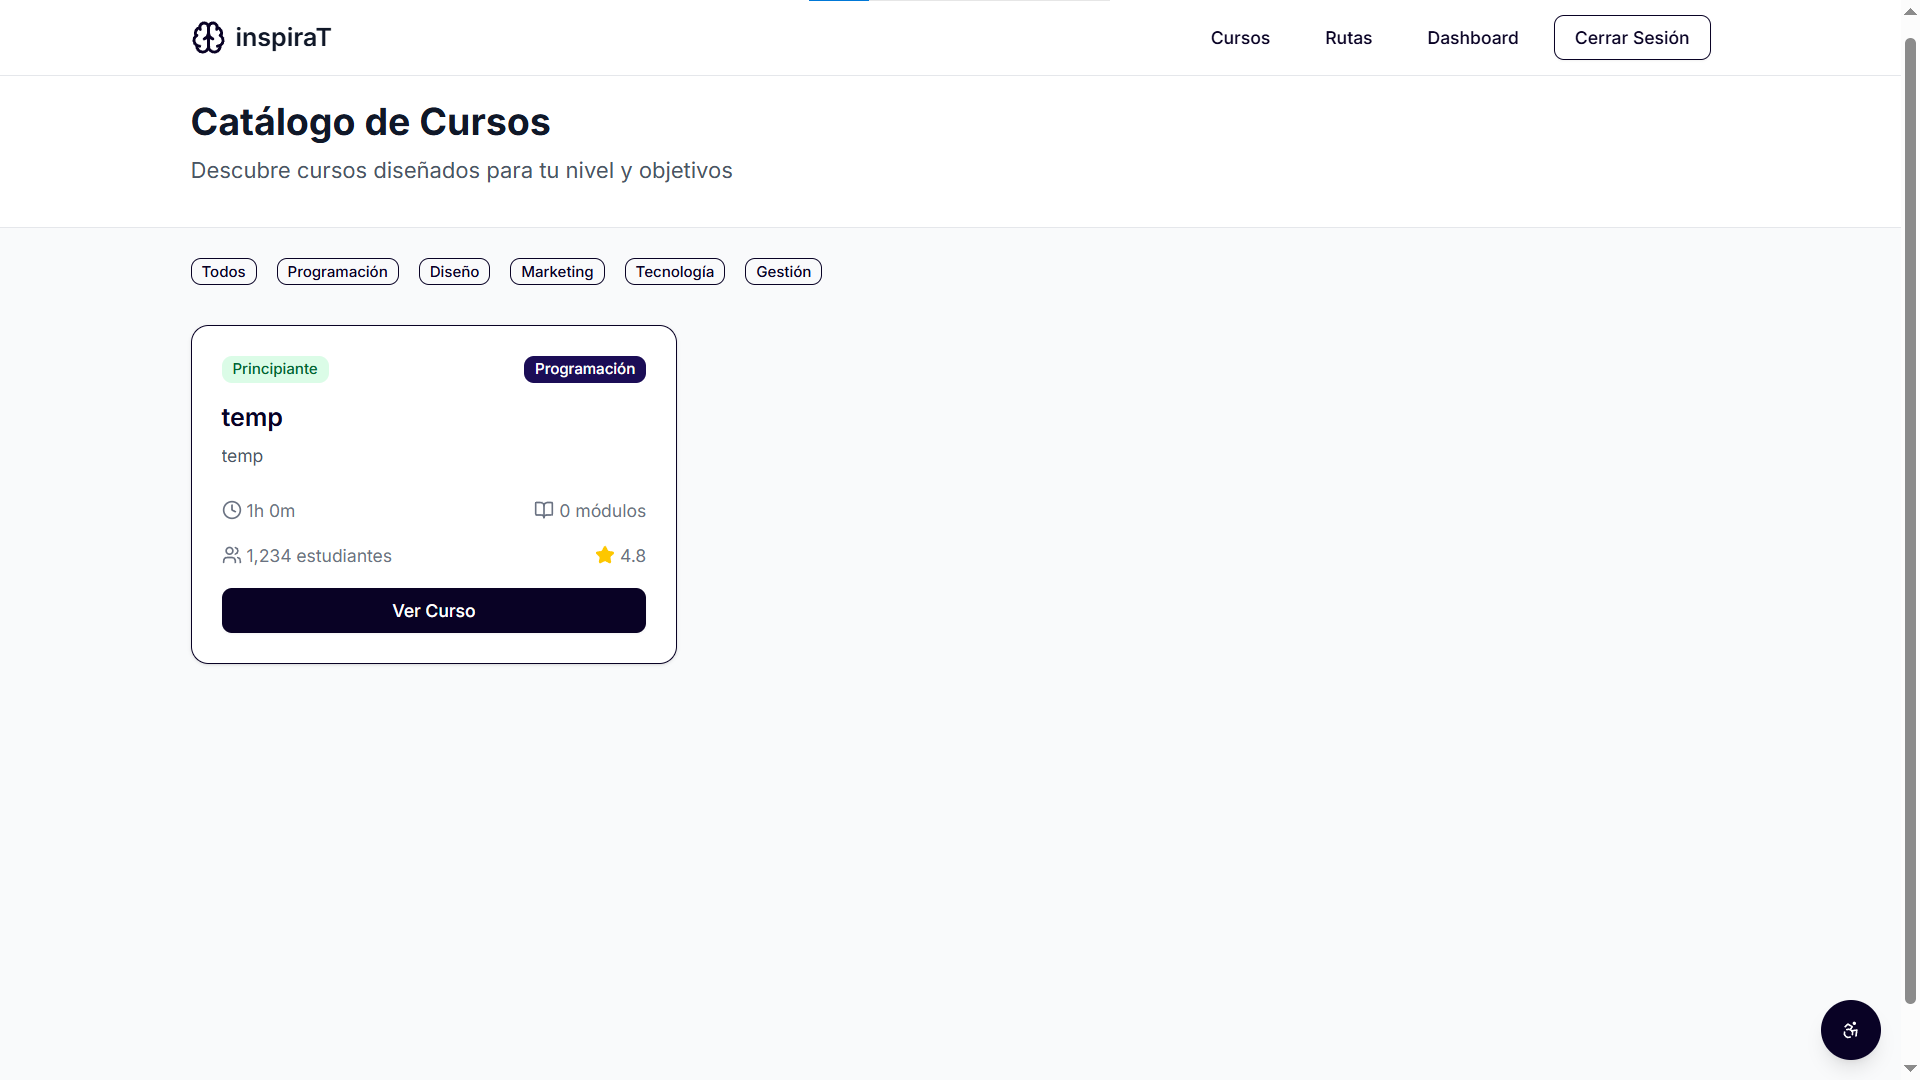Click the scrollbar down arrow
Image resolution: width=1920 pixels, height=1080 pixels.
pyautogui.click(x=1910, y=1069)
